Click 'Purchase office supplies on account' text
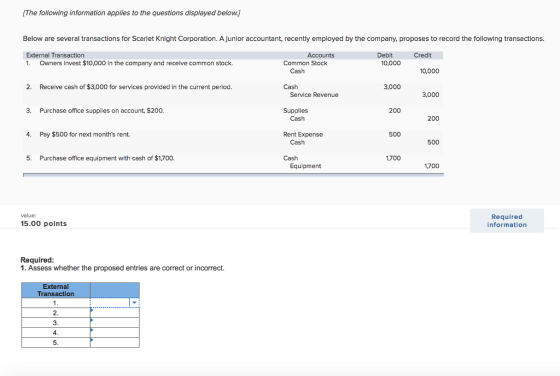The width and height of the screenshot is (560, 376). (102, 111)
